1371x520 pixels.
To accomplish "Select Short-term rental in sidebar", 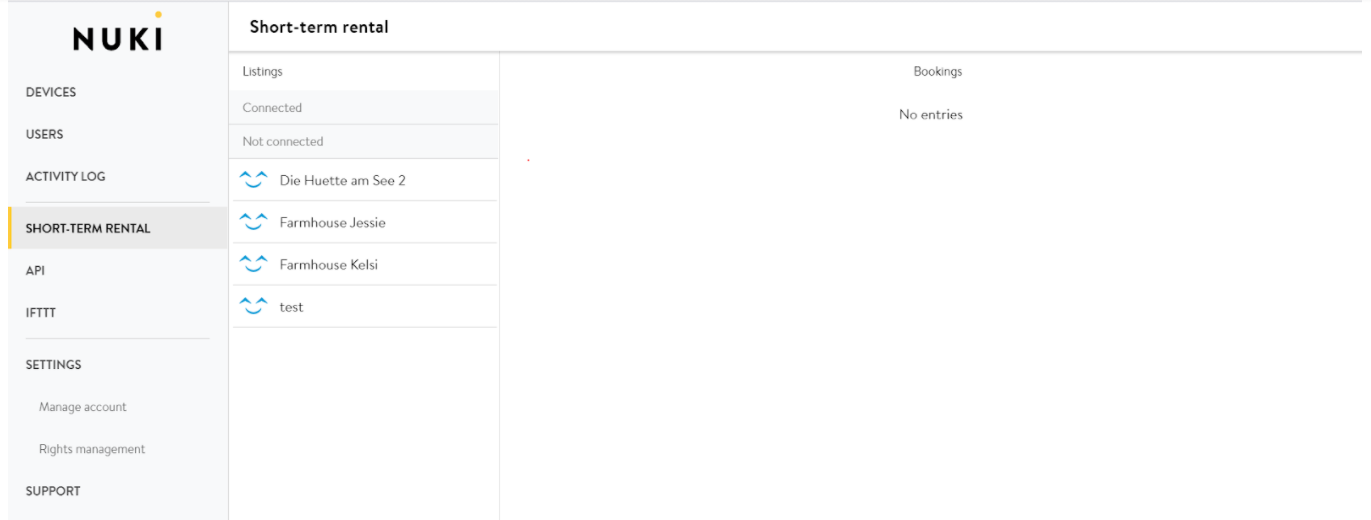I will (x=88, y=228).
